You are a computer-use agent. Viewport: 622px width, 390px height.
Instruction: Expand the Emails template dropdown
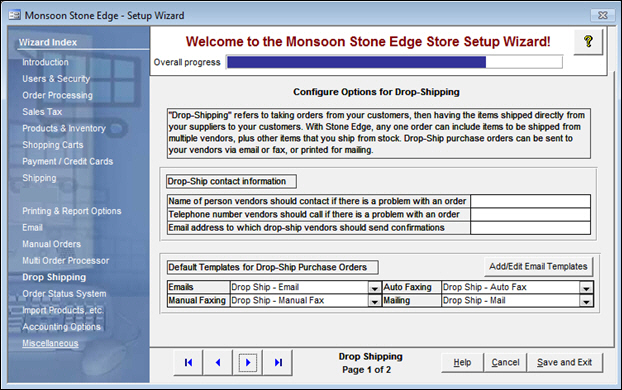pos(374,288)
